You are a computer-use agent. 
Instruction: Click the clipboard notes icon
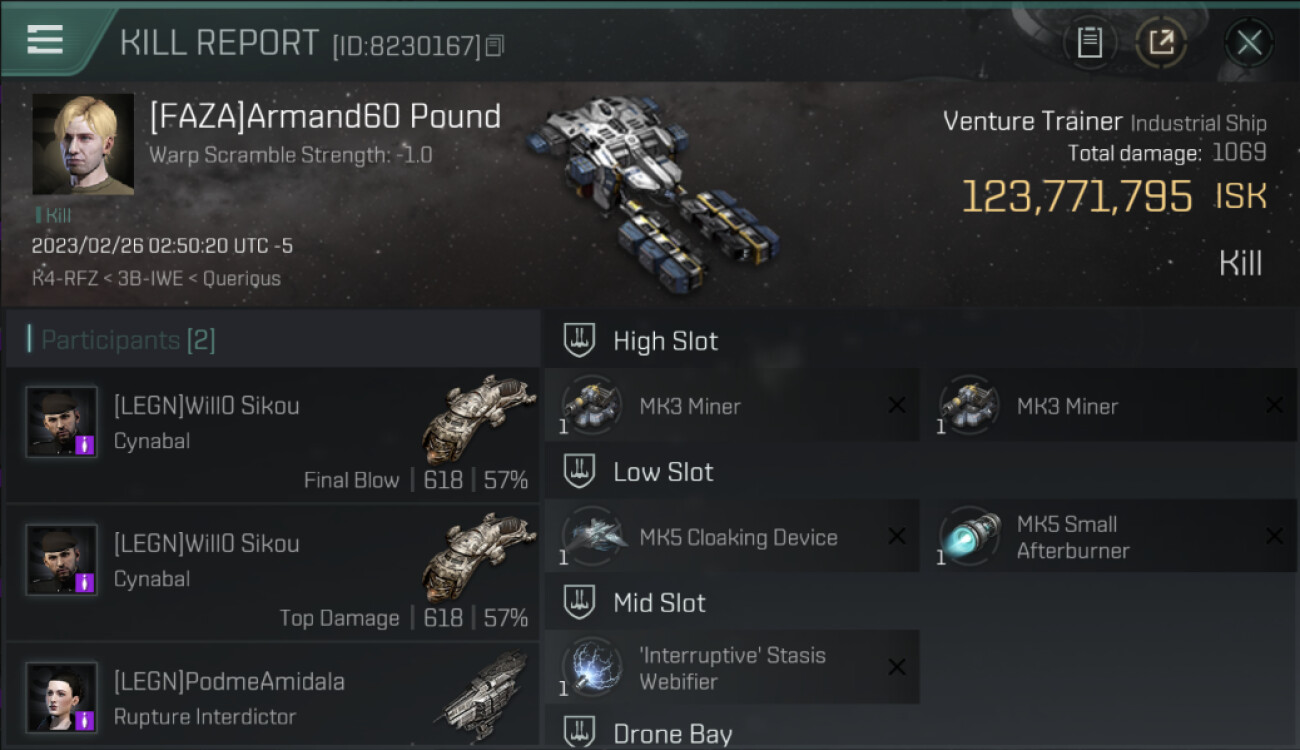(1090, 43)
